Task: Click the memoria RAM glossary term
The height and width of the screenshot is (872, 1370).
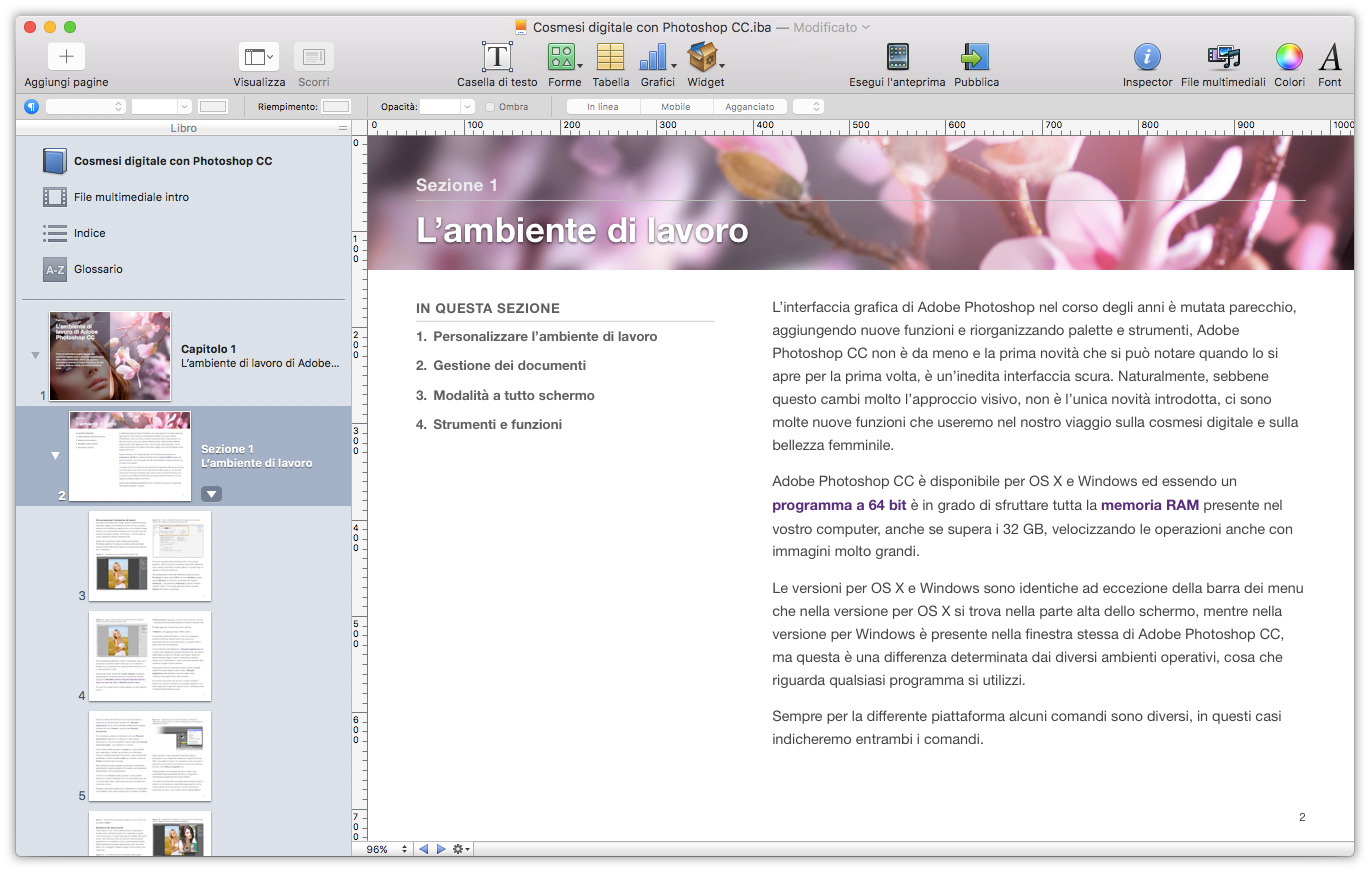Action: point(1150,506)
